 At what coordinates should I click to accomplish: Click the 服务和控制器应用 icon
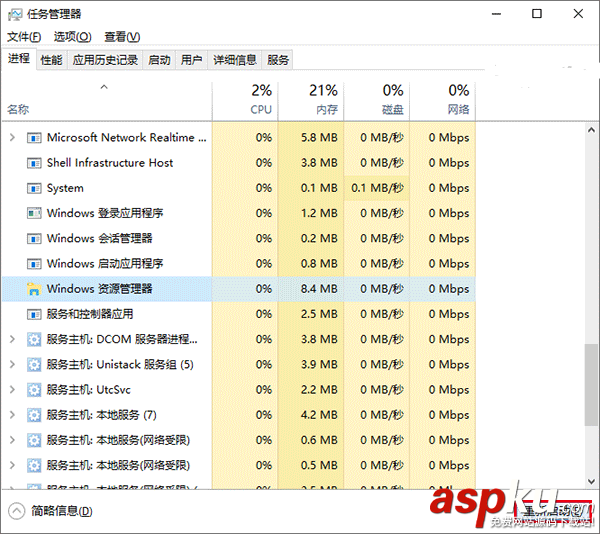point(34,314)
